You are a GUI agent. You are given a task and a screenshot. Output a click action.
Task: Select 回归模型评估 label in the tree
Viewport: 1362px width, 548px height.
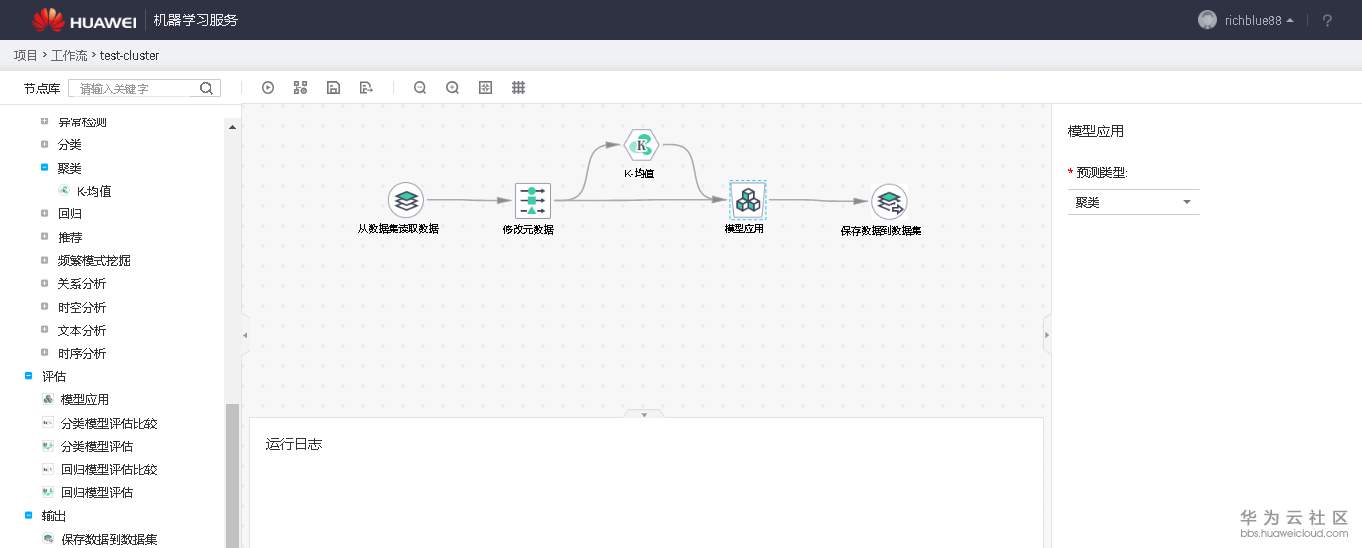(97, 492)
